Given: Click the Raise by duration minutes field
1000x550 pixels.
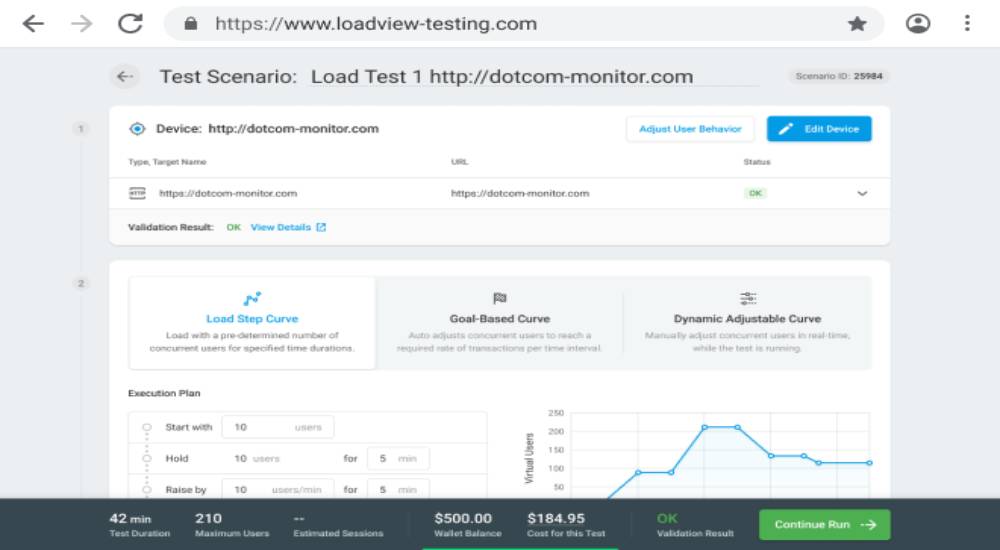Looking at the screenshot, I should coord(398,489).
